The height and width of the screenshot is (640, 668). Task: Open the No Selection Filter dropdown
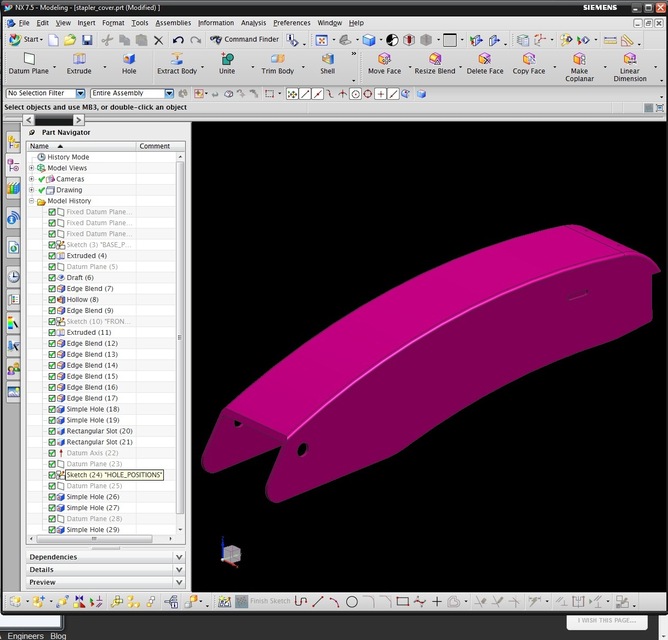(80, 93)
